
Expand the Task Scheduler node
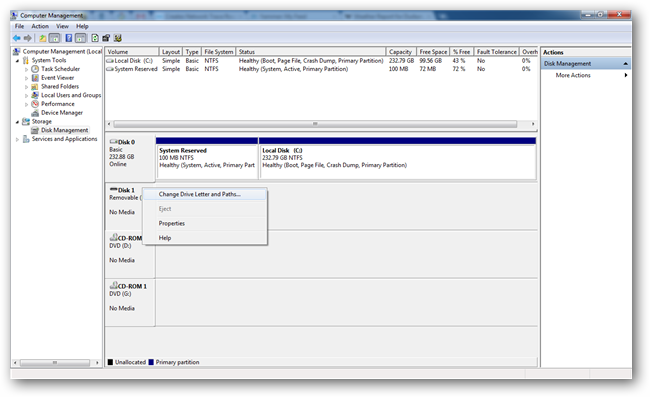point(27,69)
